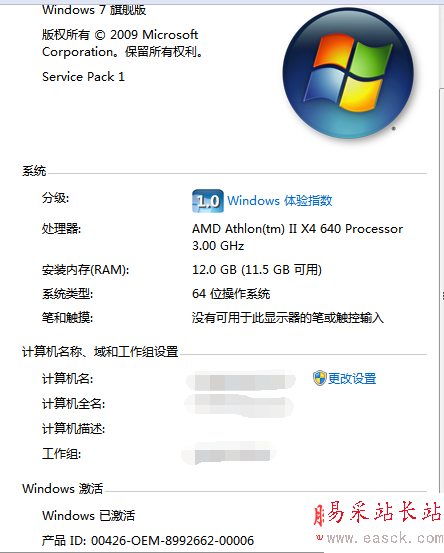The height and width of the screenshot is (553, 444).
Task: Click the www.easck.com watermark text
Action: pyautogui.click(x=379, y=539)
